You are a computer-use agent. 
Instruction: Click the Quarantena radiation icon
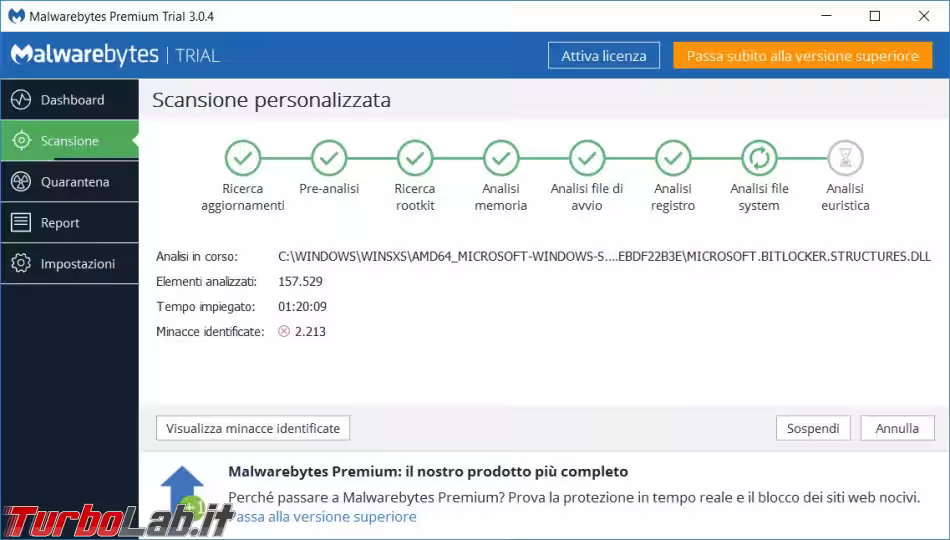tap(21, 182)
